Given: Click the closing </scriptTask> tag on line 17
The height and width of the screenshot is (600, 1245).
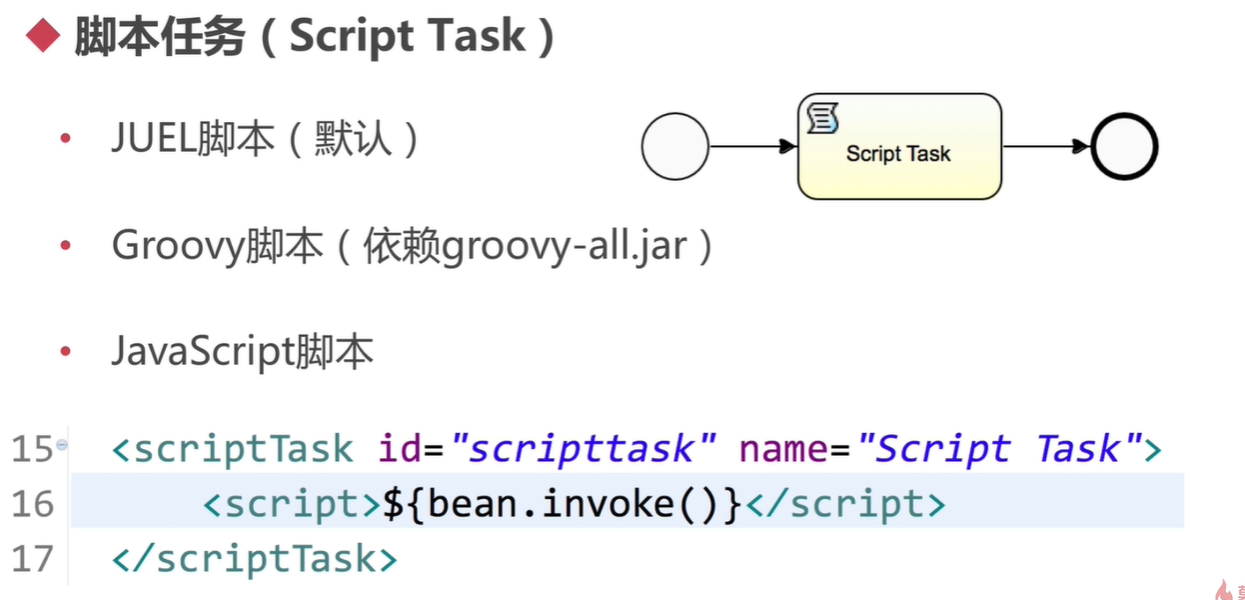Looking at the screenshot, I should pos(254,558).
